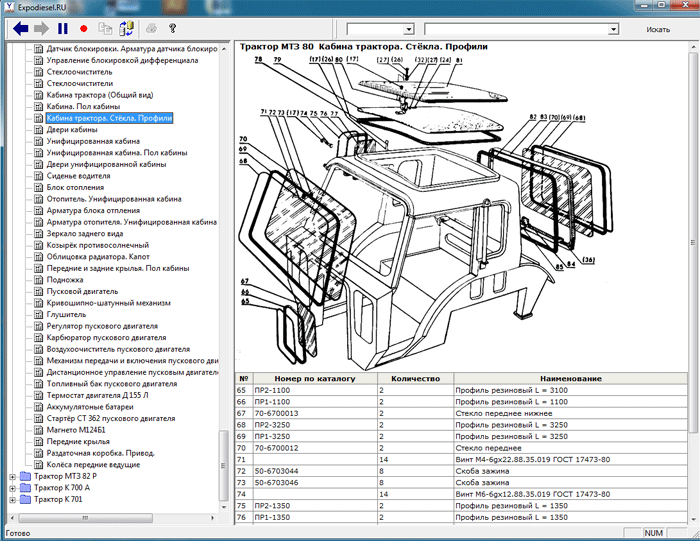The image size is (700, 541).
Task: Click the tractor cabin exploded diagram
Action: pyautogui.click(x=426, y=210)
